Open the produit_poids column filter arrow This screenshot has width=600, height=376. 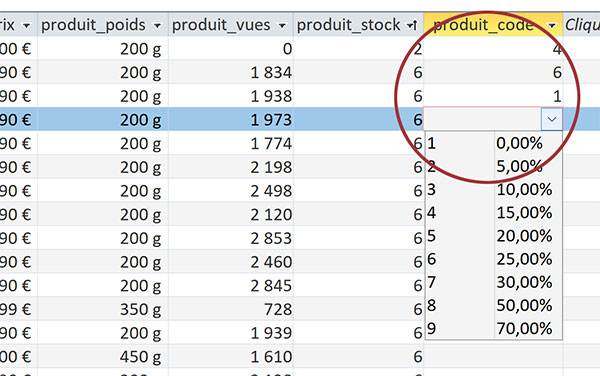(157, 26)
